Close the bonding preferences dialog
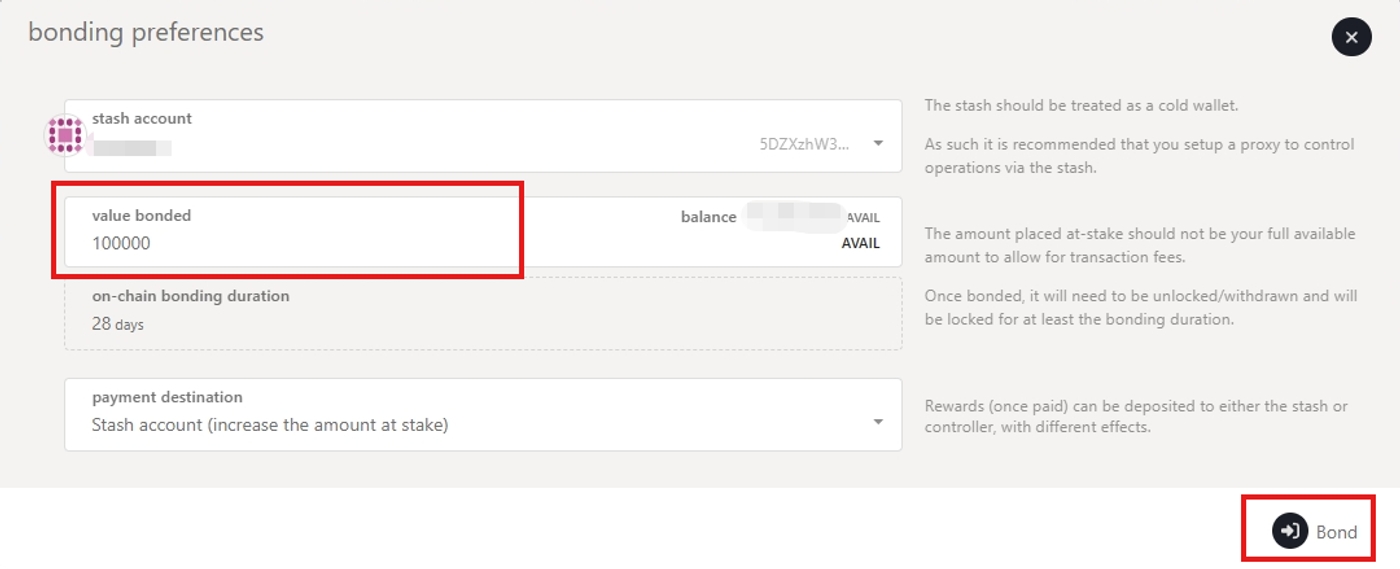 pos(1351,38)
